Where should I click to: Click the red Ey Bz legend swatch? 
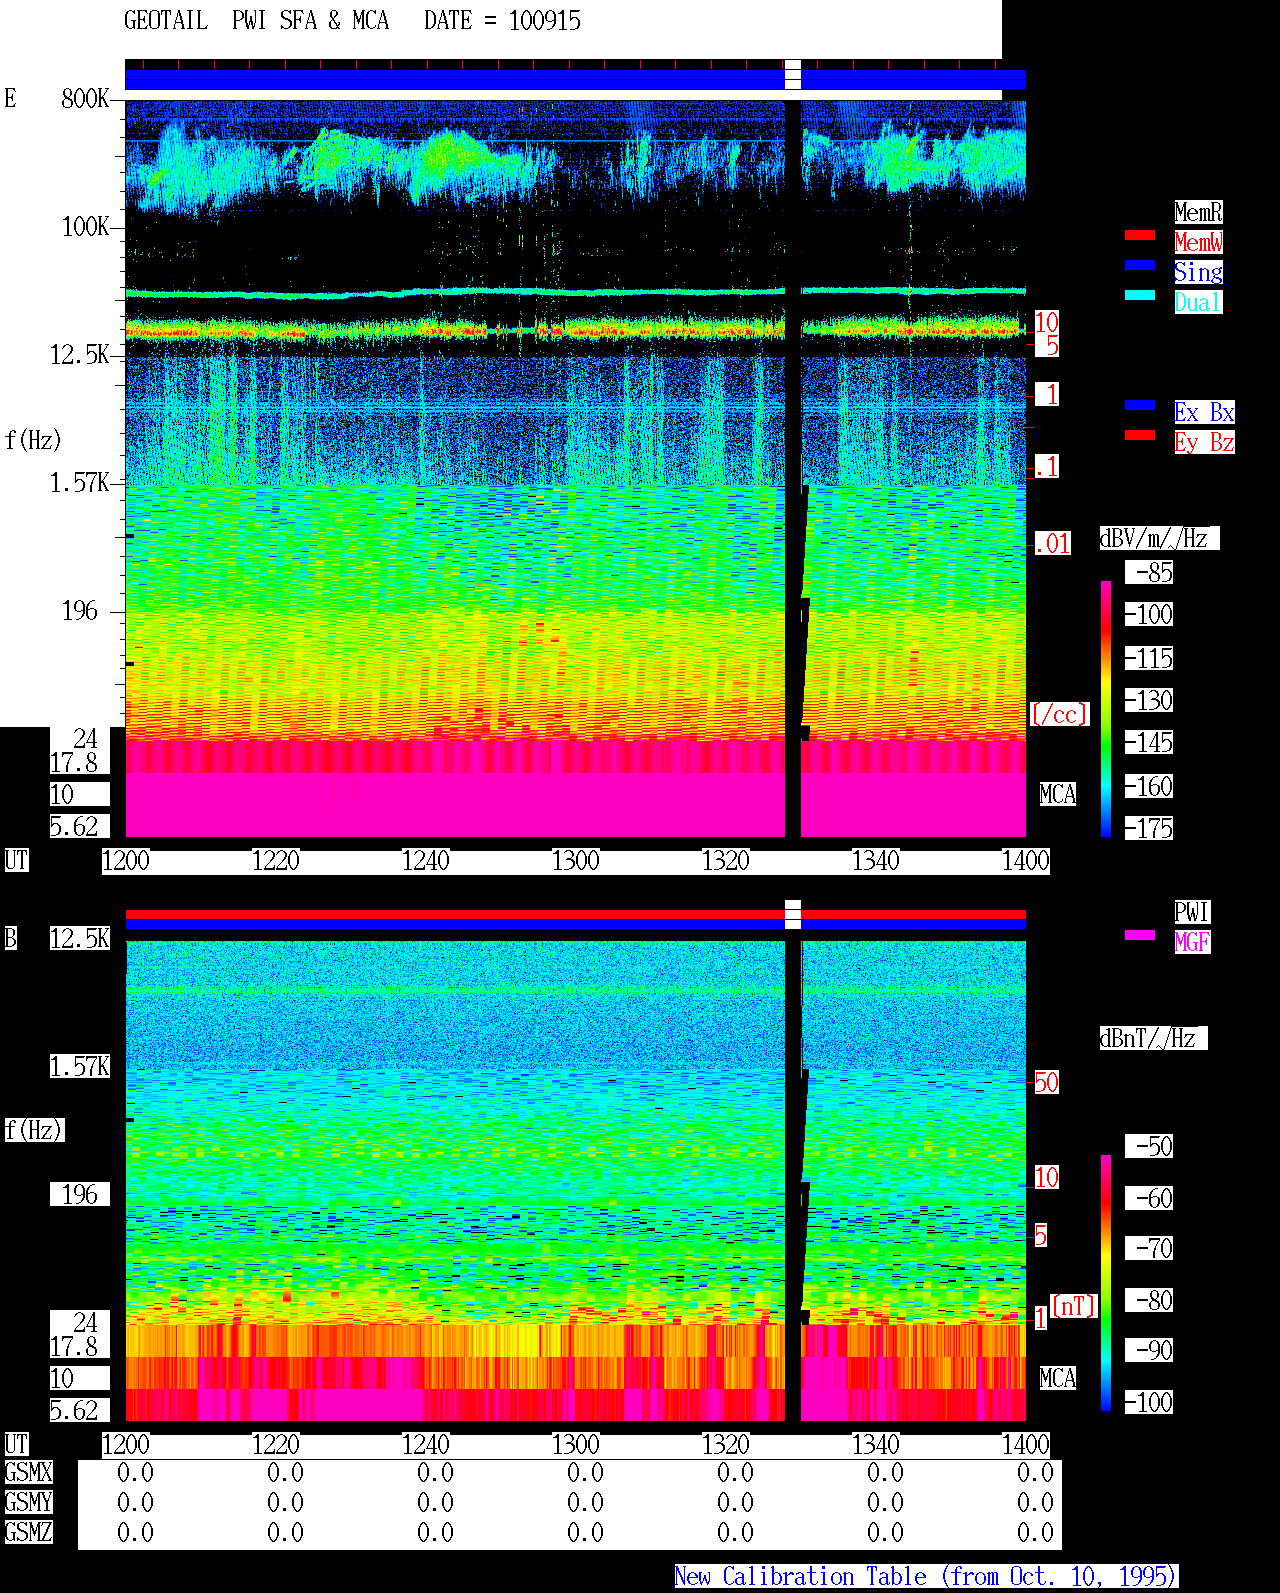[x=1140, y=435]
